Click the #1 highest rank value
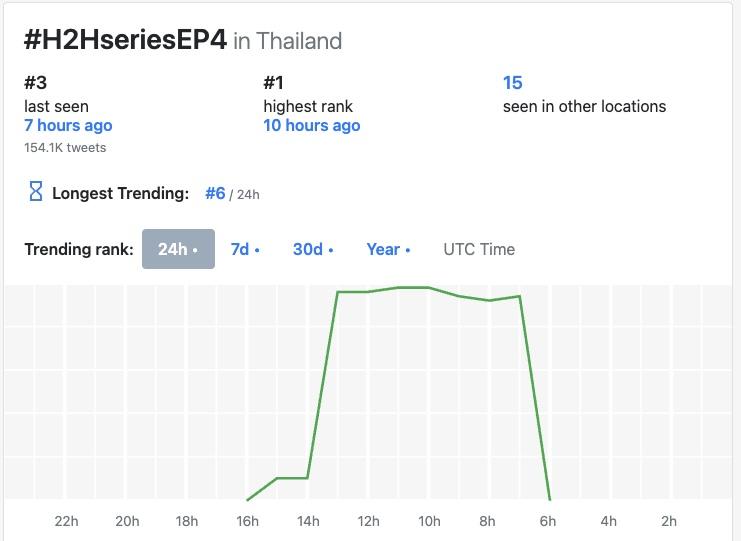 (275, 83)
